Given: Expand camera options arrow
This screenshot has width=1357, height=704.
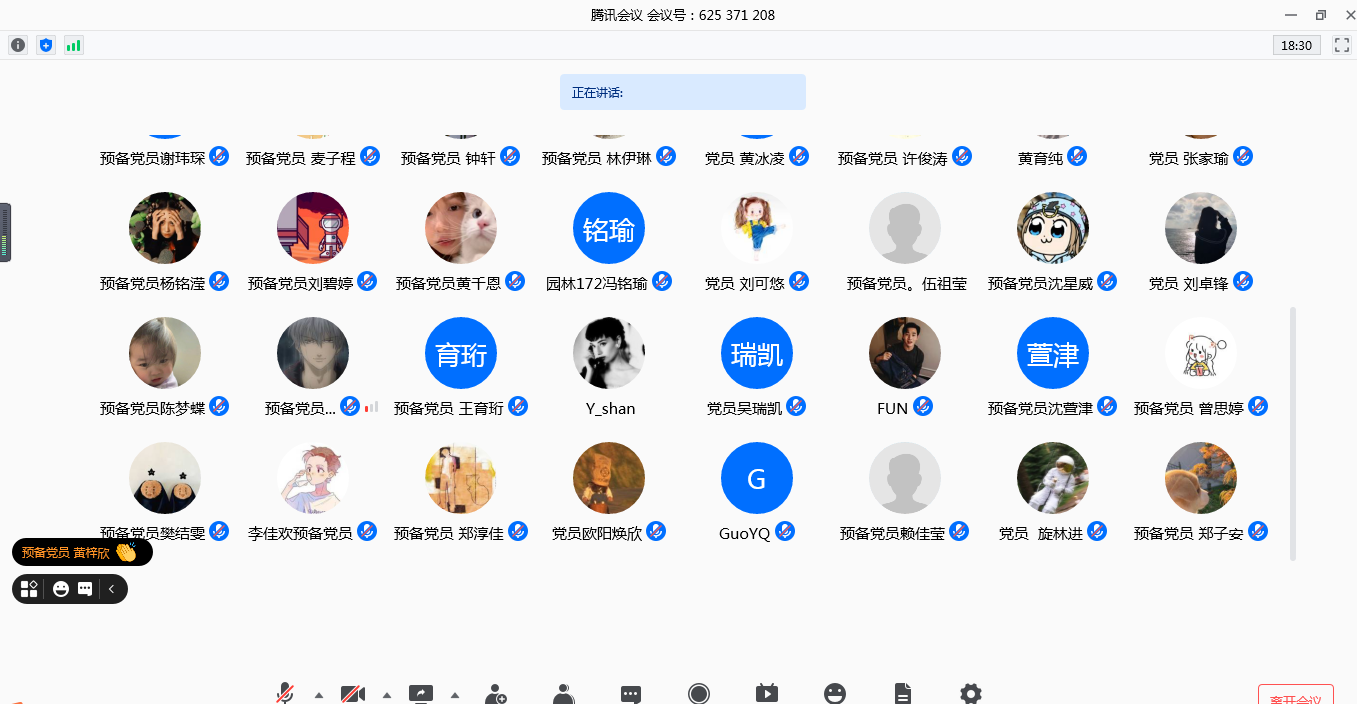Looking at the screenshot, I should pyautogui.click(x=387, y=695).
